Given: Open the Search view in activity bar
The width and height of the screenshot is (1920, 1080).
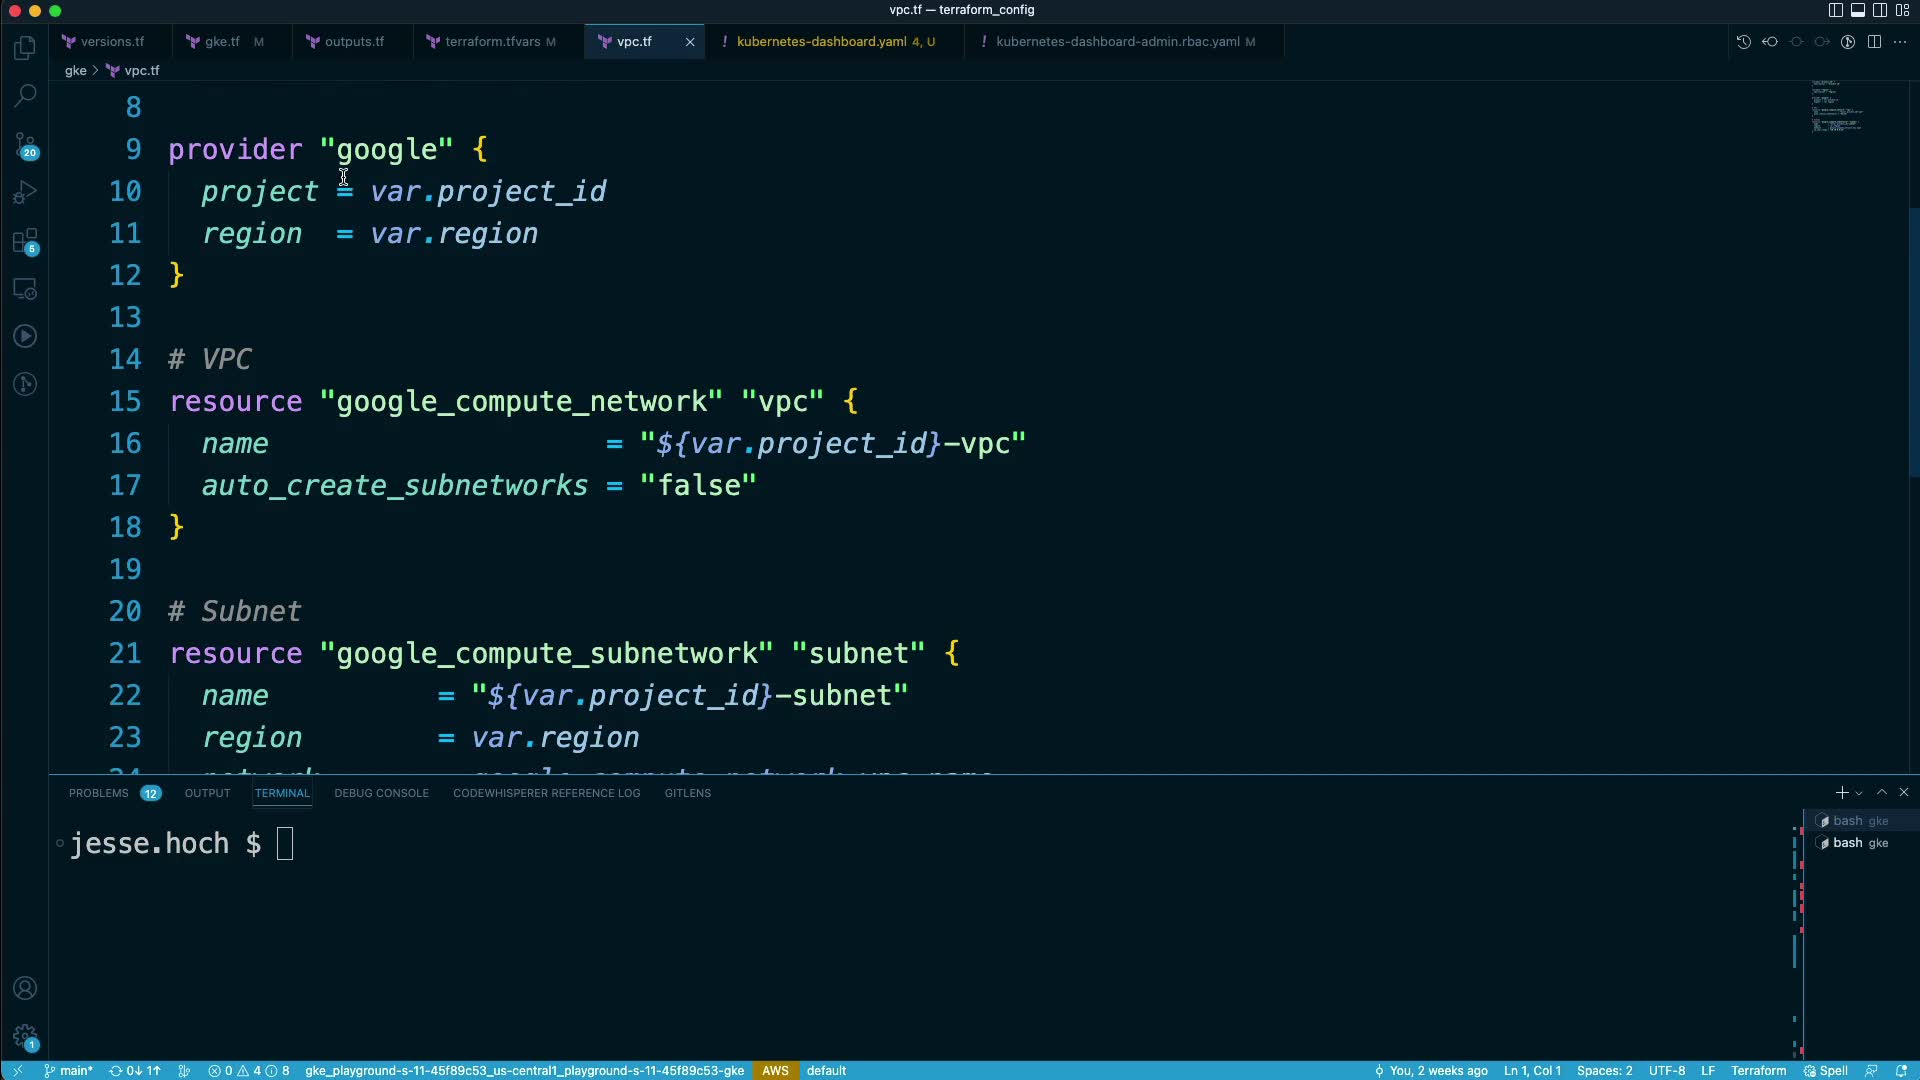Looking at the screenshot, I should pyautogui.click(x=25, y=96).
